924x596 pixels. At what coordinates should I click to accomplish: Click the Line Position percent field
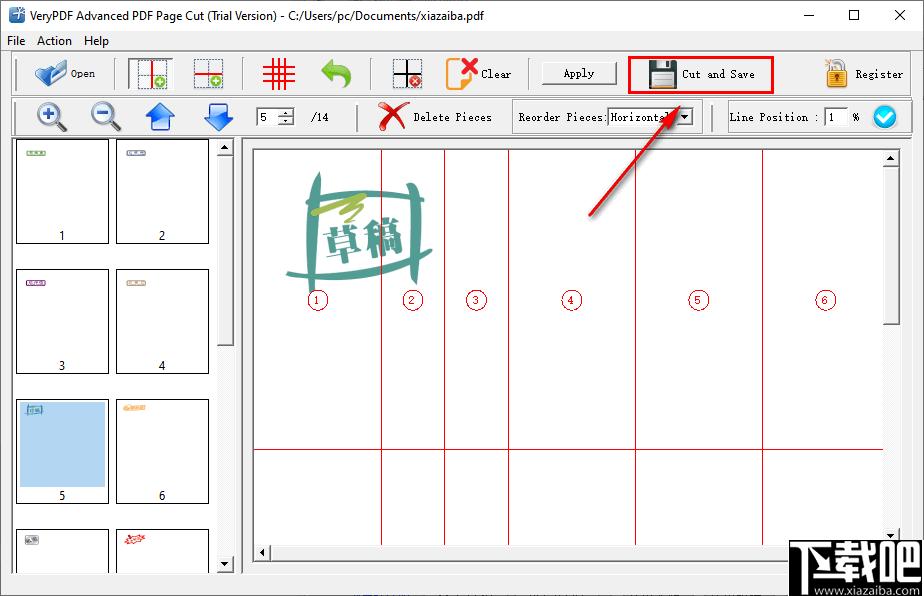[836, 117]
